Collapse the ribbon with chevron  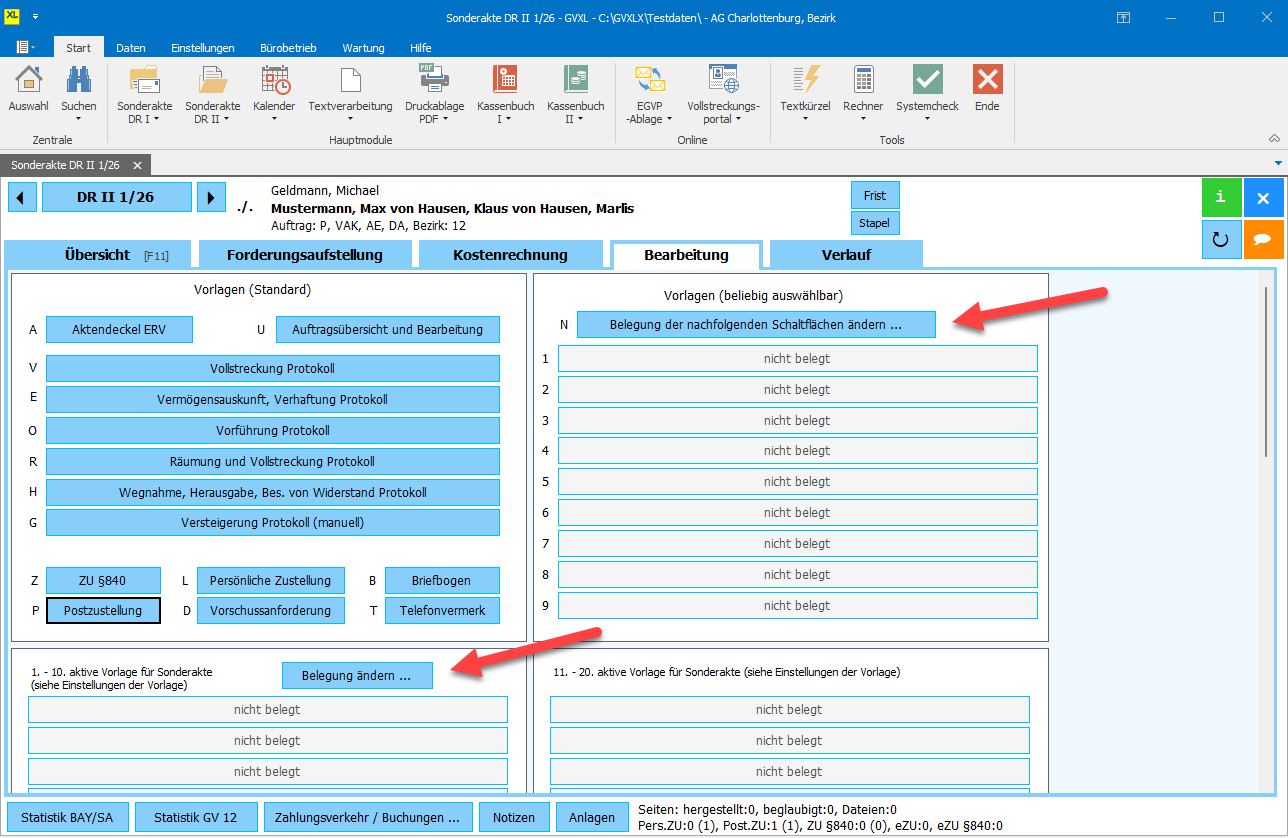pos(1274,139)
